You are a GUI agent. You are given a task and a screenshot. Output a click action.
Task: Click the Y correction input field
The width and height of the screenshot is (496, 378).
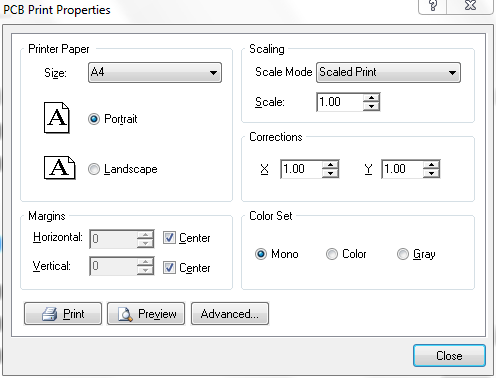click(x=402, y=169)
